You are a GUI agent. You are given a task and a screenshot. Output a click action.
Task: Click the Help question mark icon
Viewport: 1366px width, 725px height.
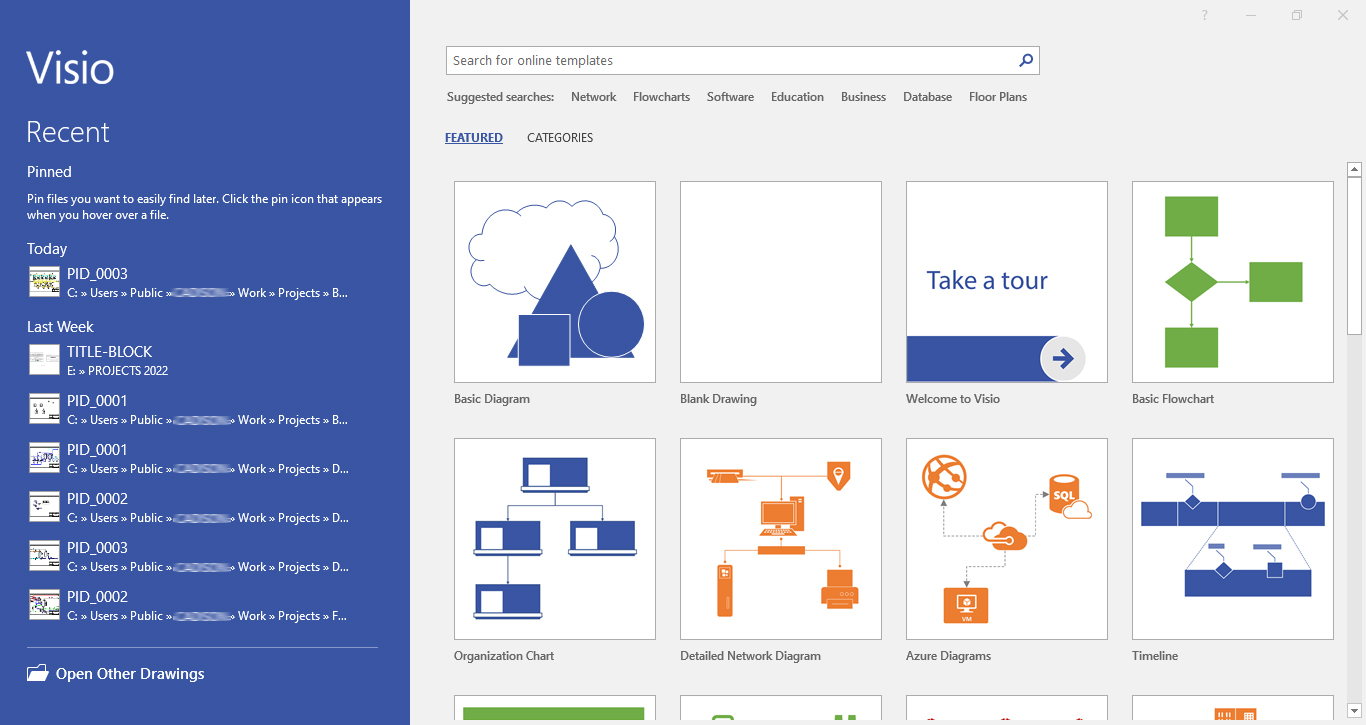pos(1204,15)
